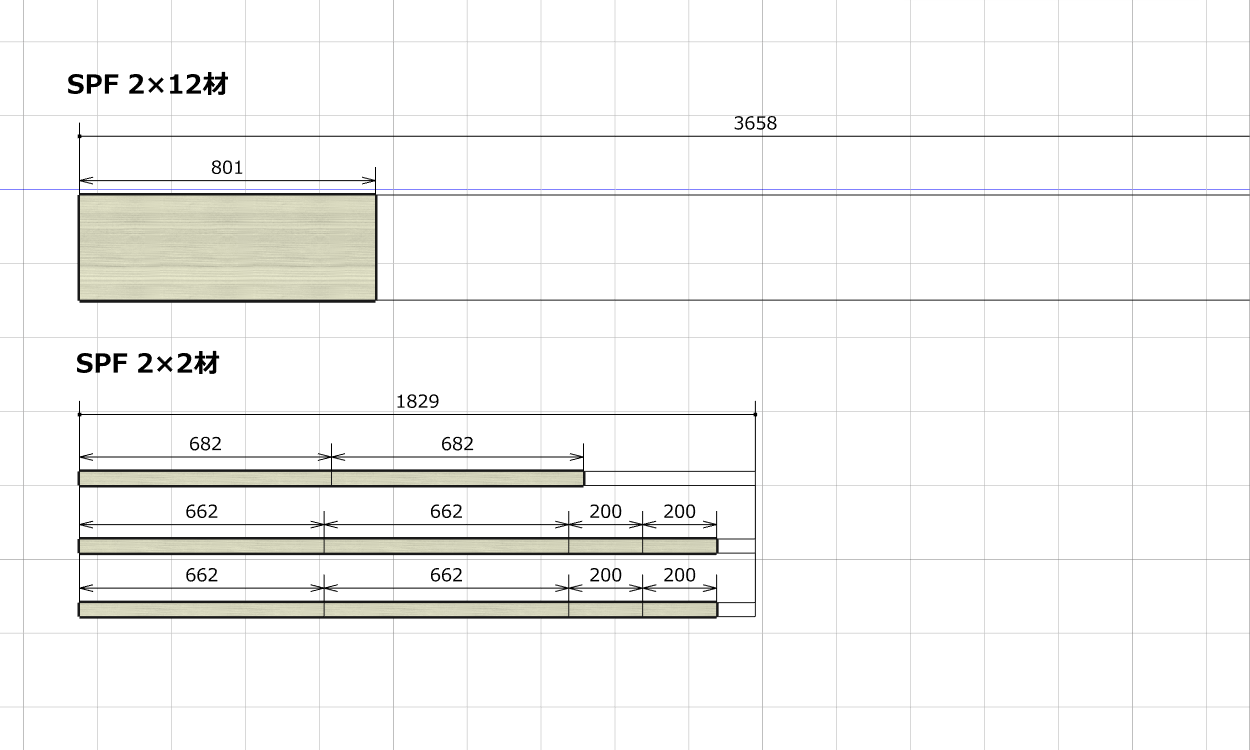Image resolution: width=1250 pixels, height=750 pixels.
Task: Click the last 200 label in the bottom row
Action: click(680, 576)
